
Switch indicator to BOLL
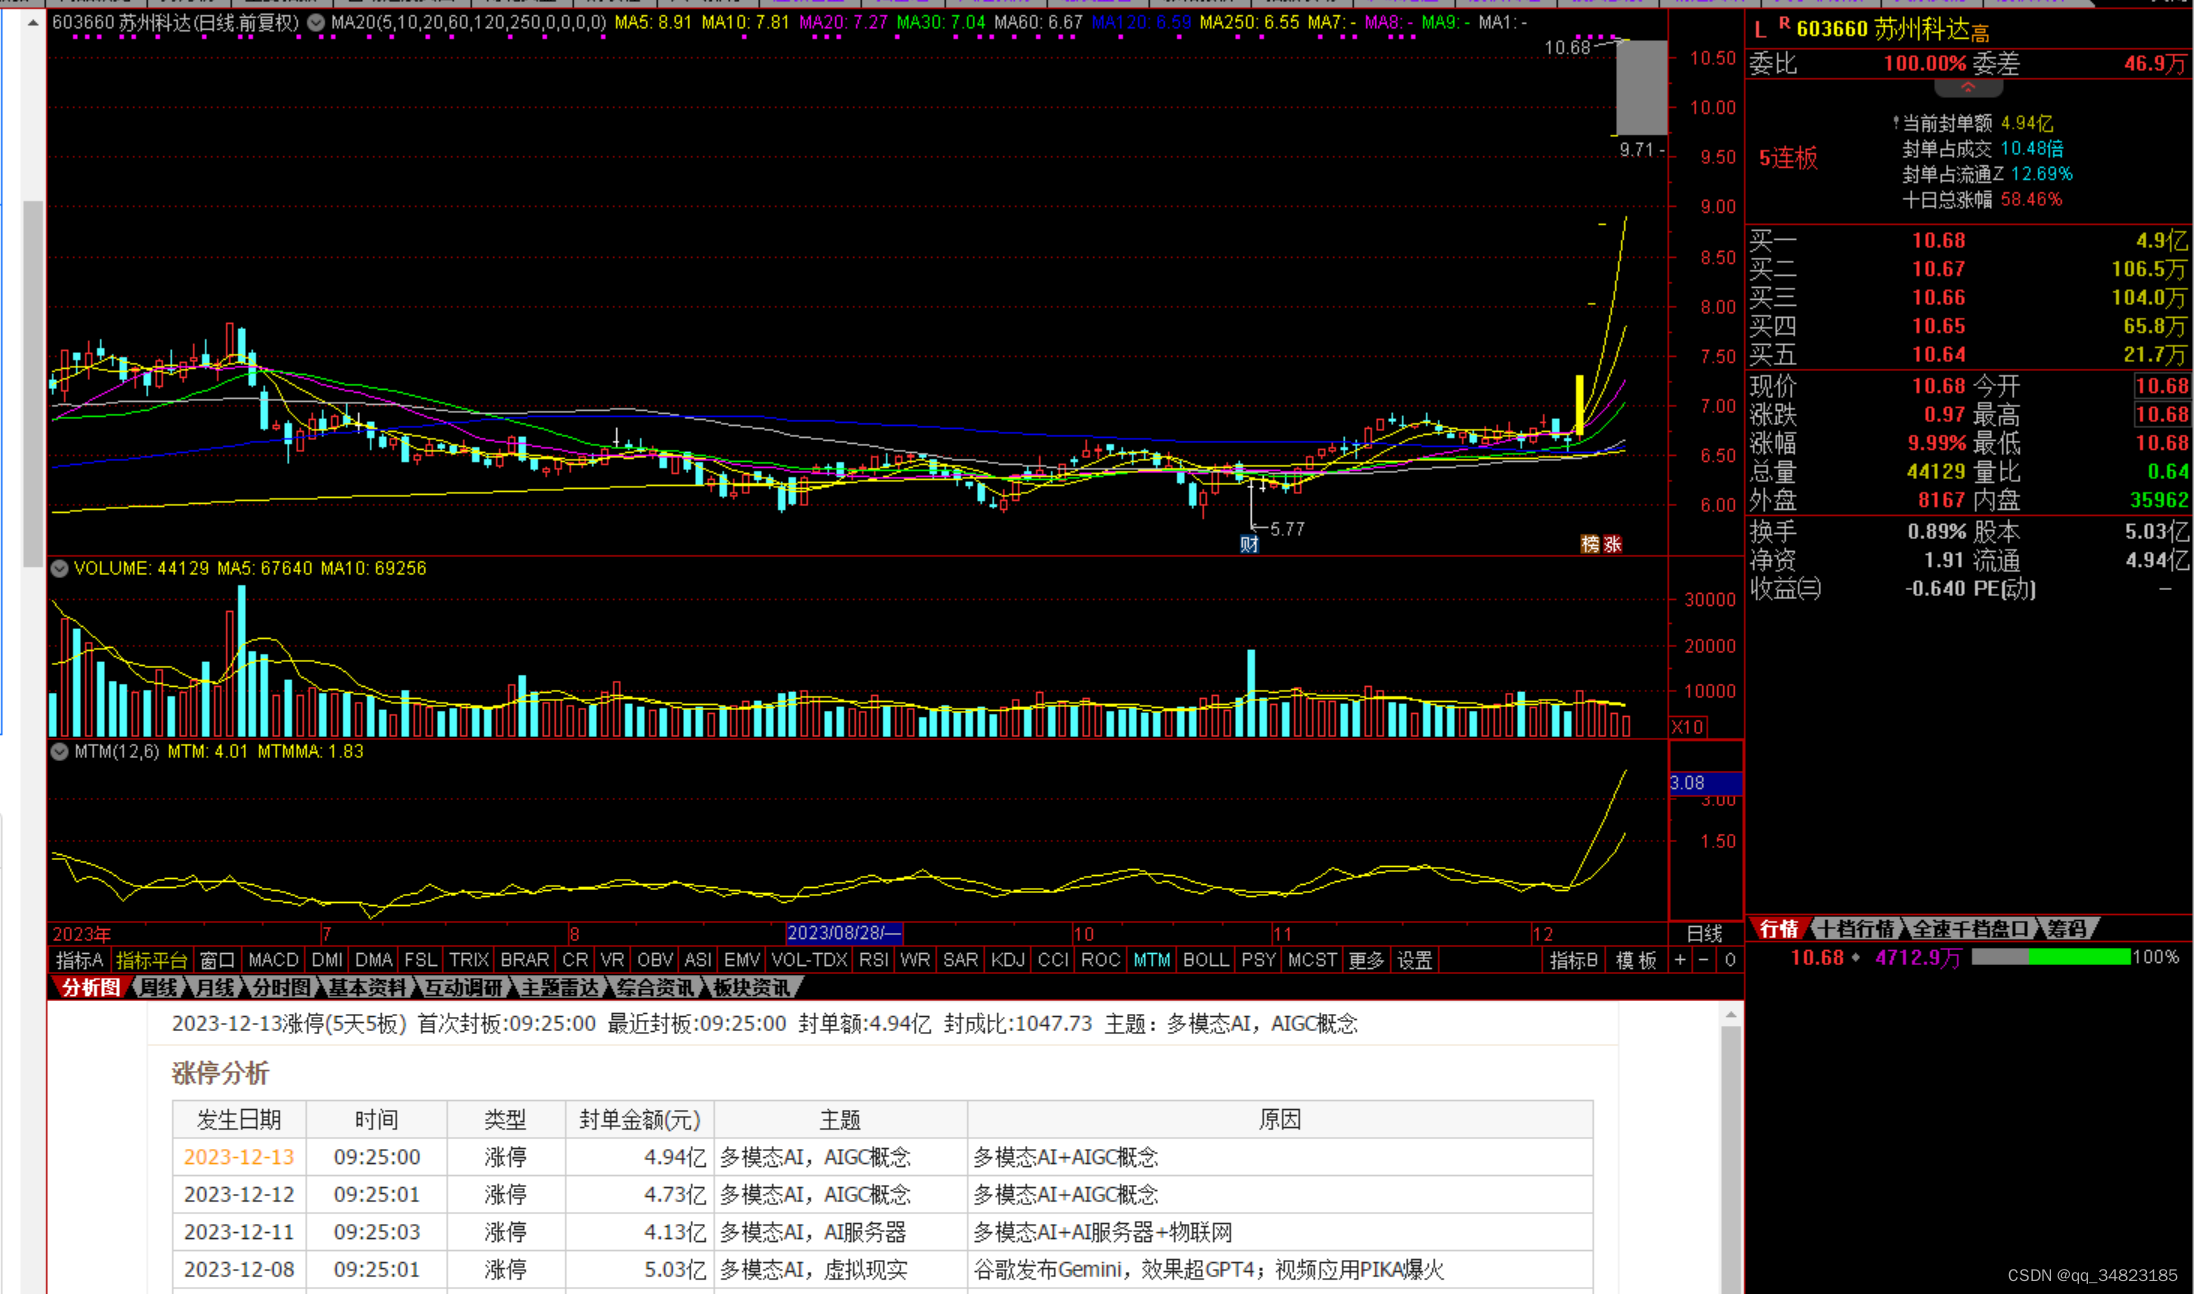[x=1205, y=960]
